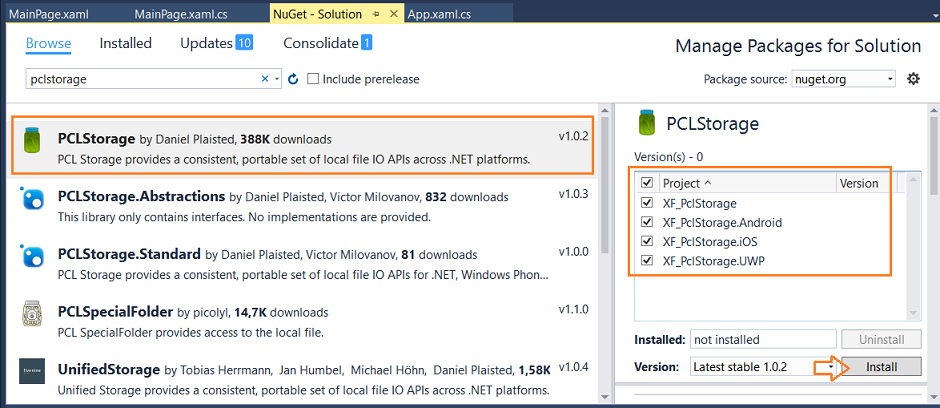This screenshot has width=940, height=408.
Task: Click the UnifiedStorage package icon
Action: coord(31,371)
